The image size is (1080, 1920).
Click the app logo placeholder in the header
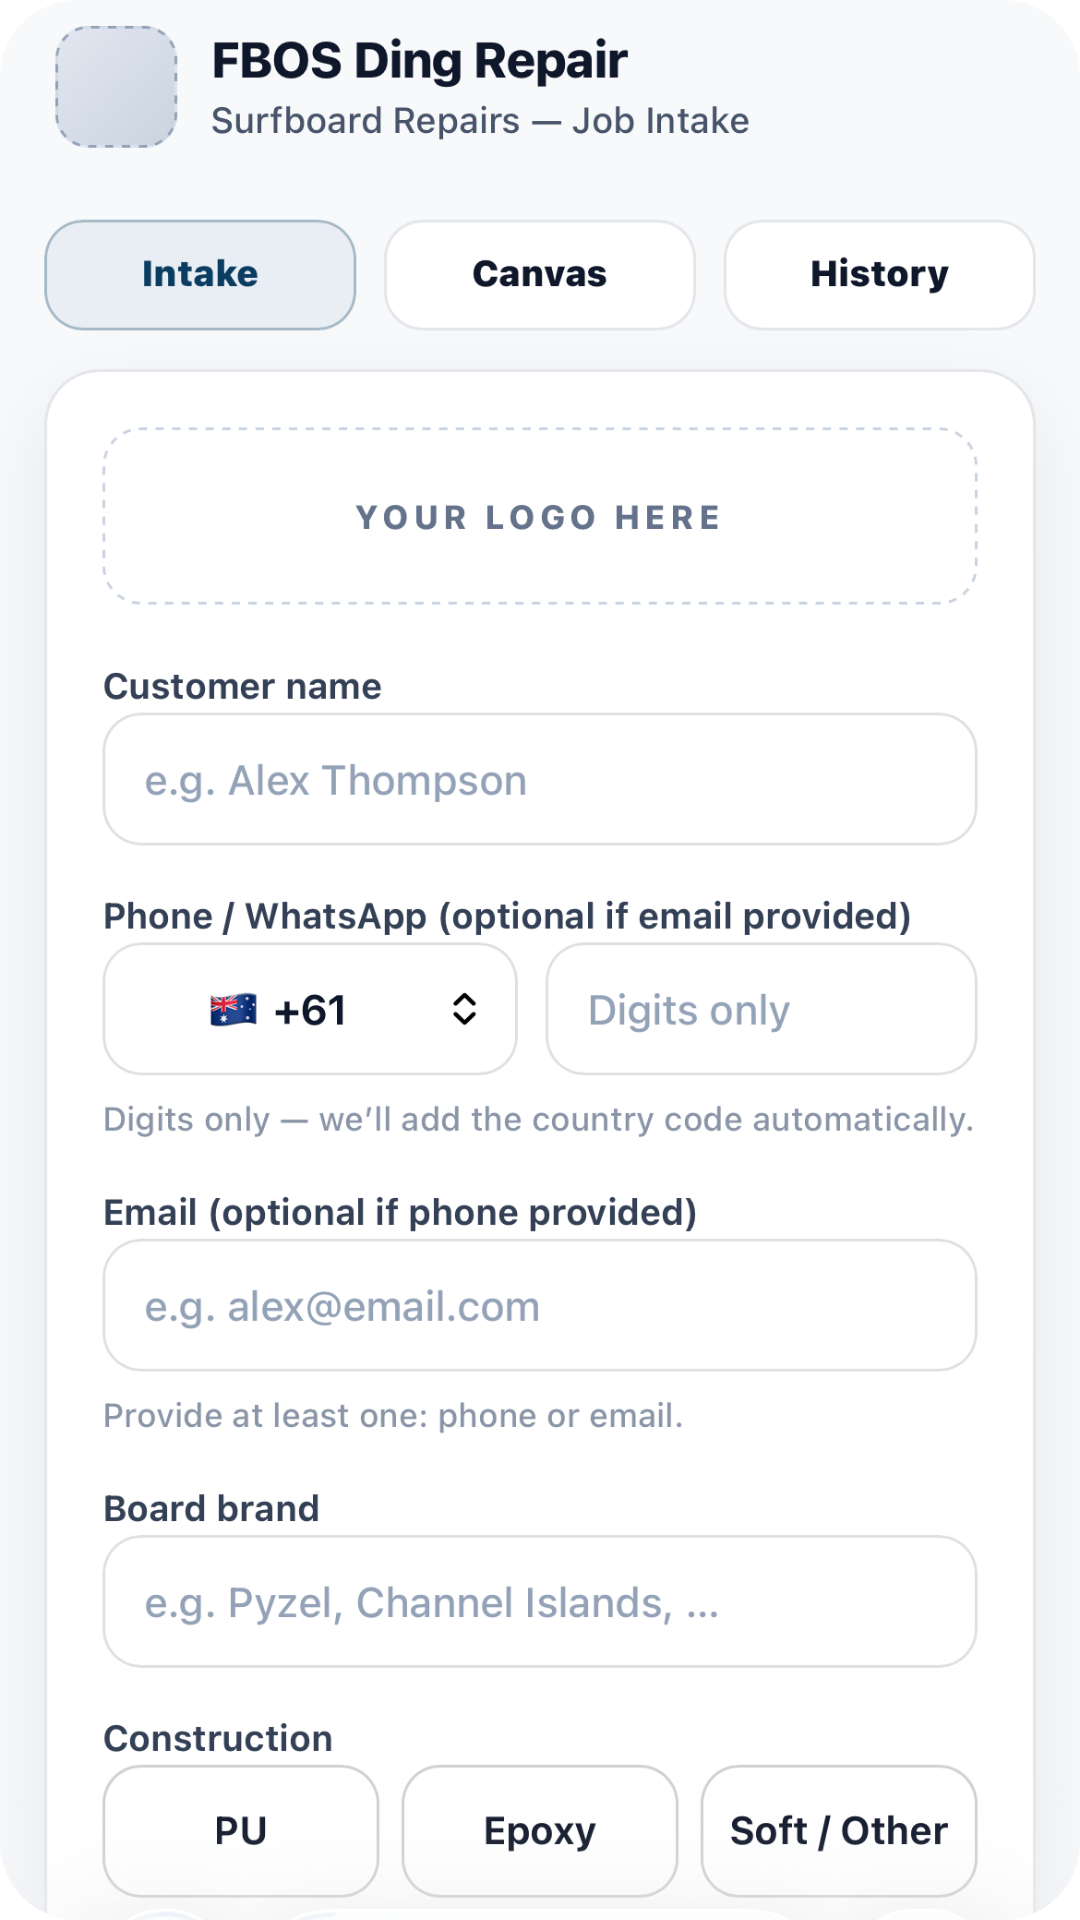click(x=116, y=87)
